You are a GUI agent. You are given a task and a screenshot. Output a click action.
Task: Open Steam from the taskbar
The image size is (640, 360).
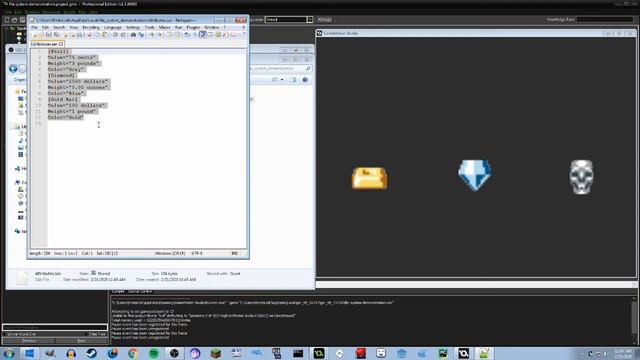coord(91,353)
